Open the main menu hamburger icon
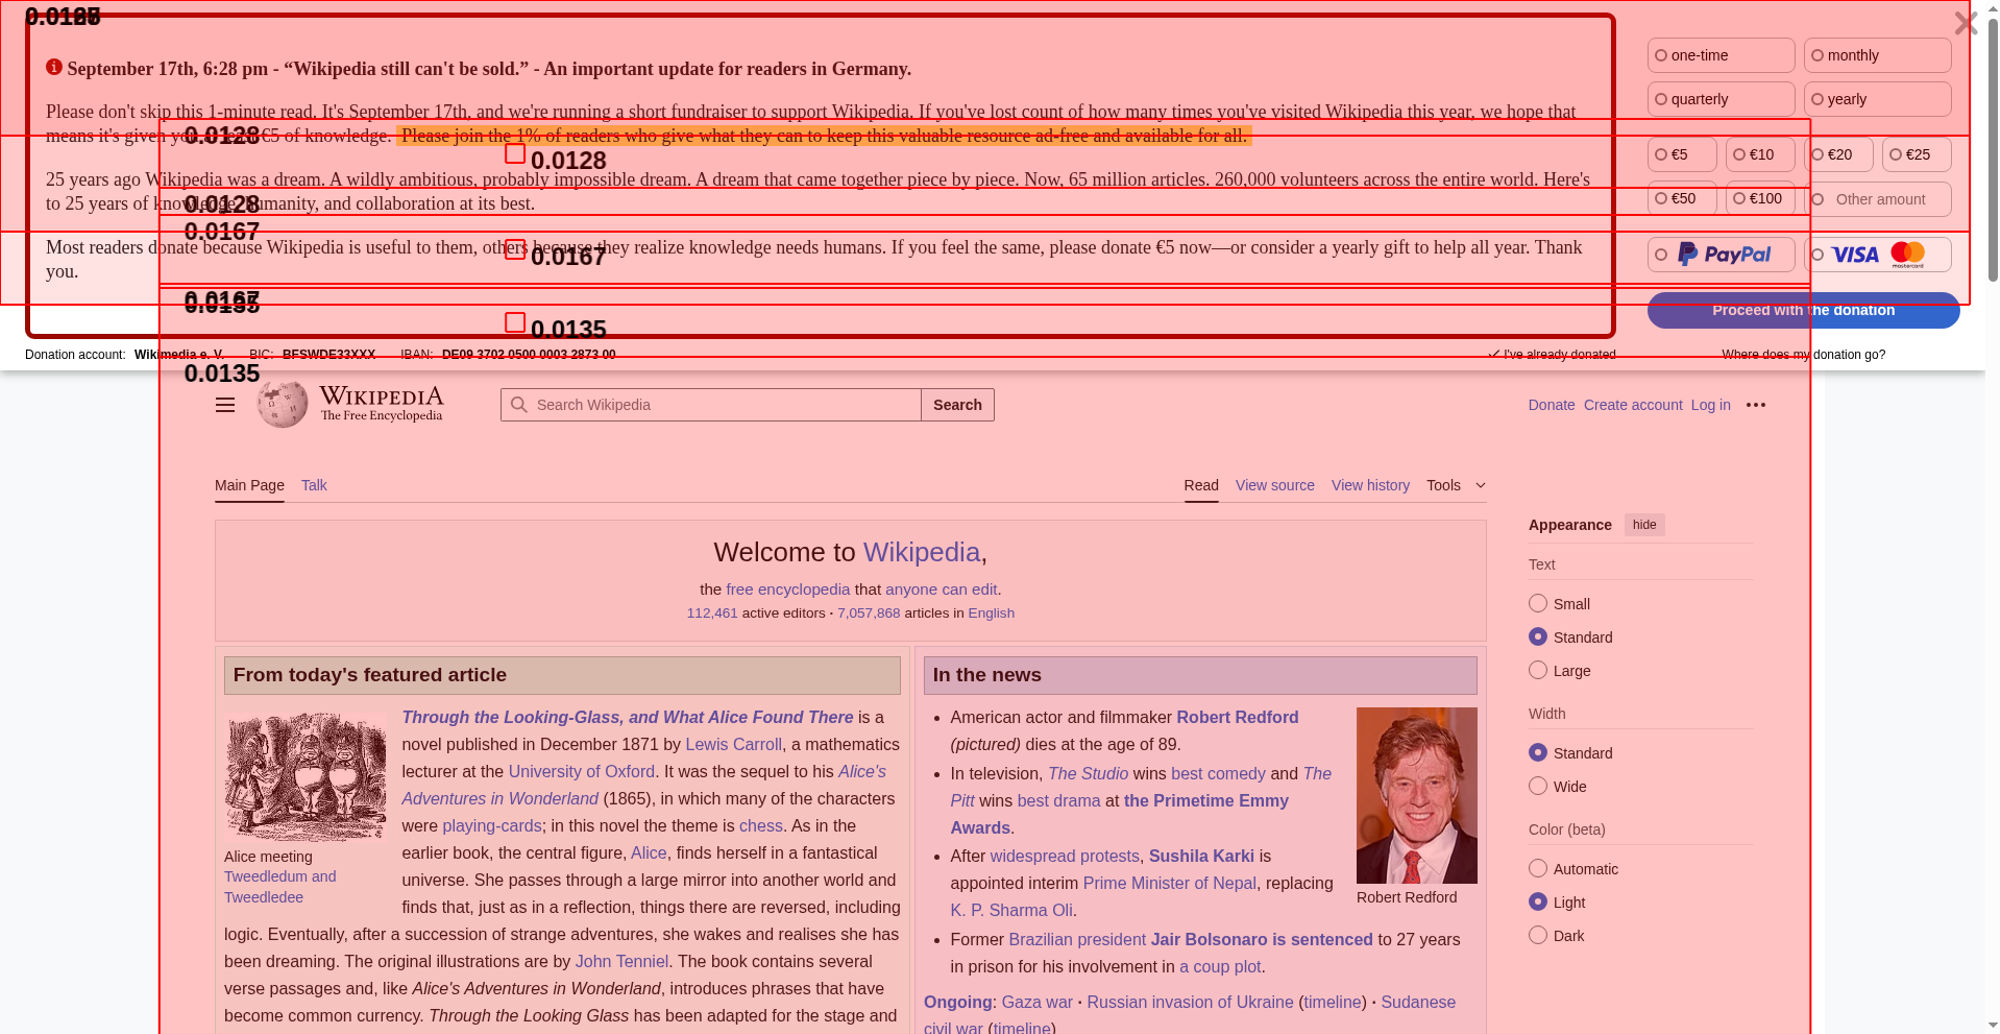 (x=225, y=405)
